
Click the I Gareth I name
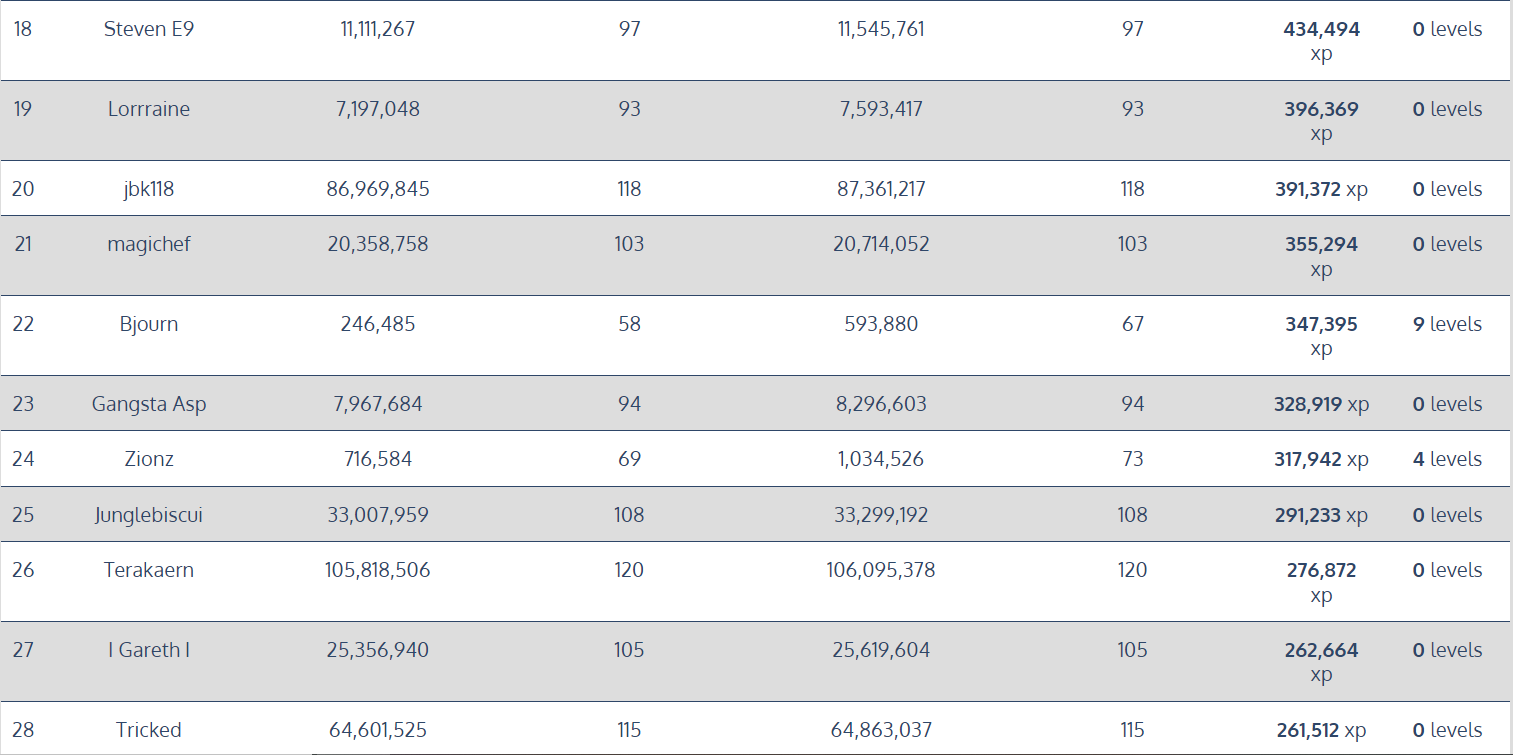coord(149,650)
